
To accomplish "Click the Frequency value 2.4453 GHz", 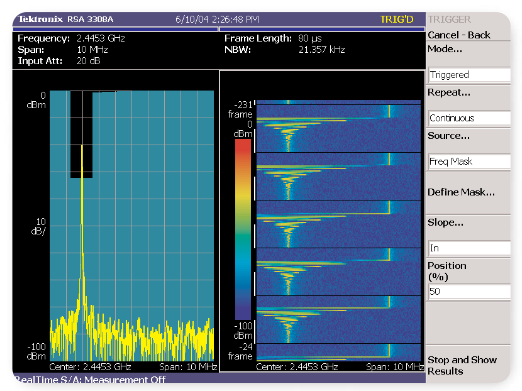I will [x=101, y=38].
